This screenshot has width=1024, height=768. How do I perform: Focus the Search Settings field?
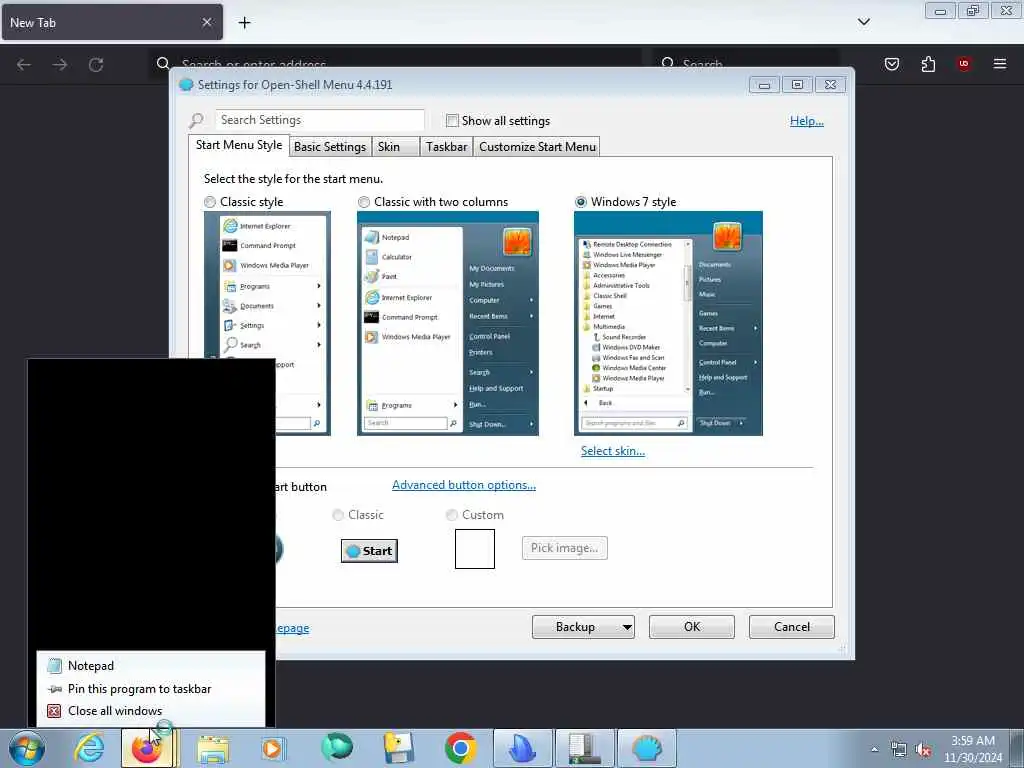tap(319, 120)
